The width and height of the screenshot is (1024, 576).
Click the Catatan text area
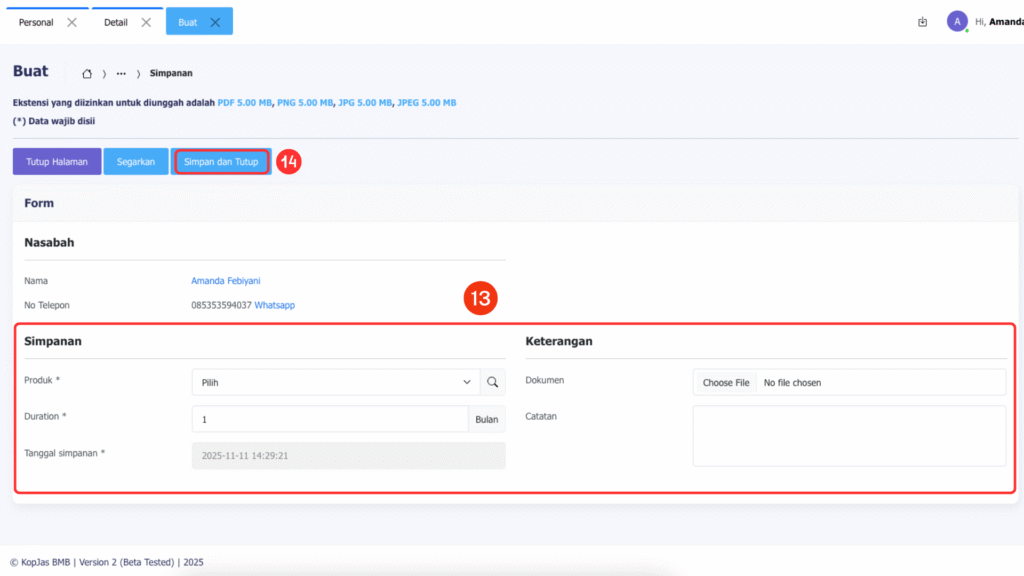849,435
